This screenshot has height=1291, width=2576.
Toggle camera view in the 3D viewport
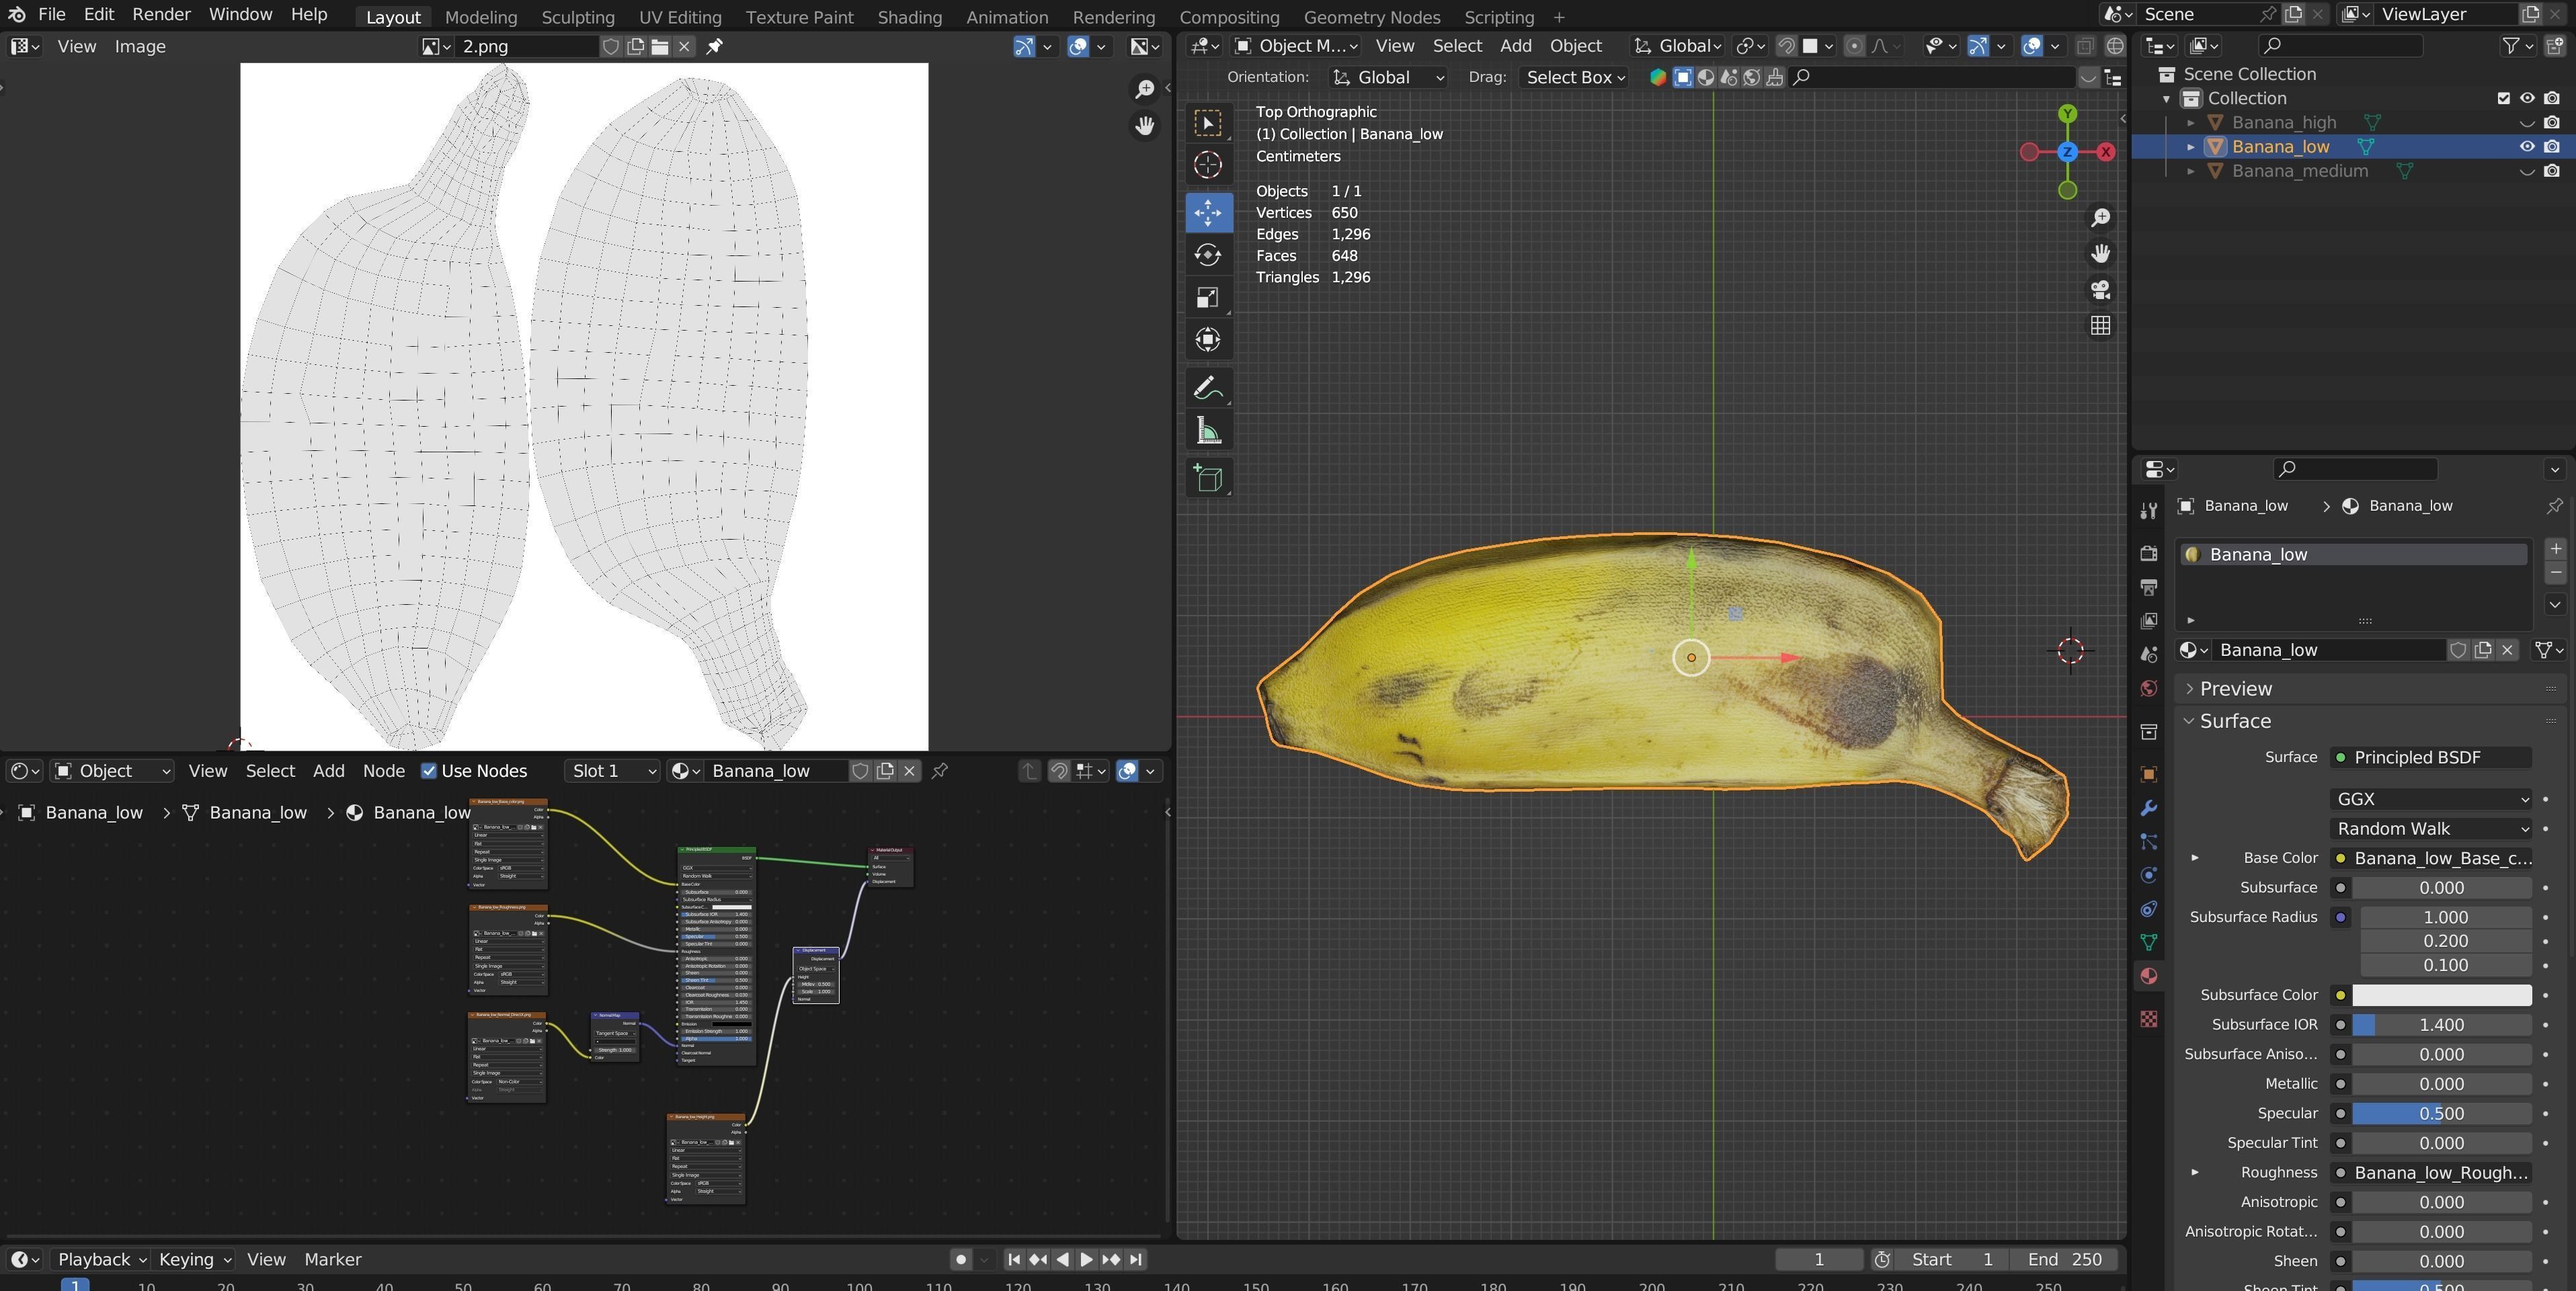[2100, 290]
